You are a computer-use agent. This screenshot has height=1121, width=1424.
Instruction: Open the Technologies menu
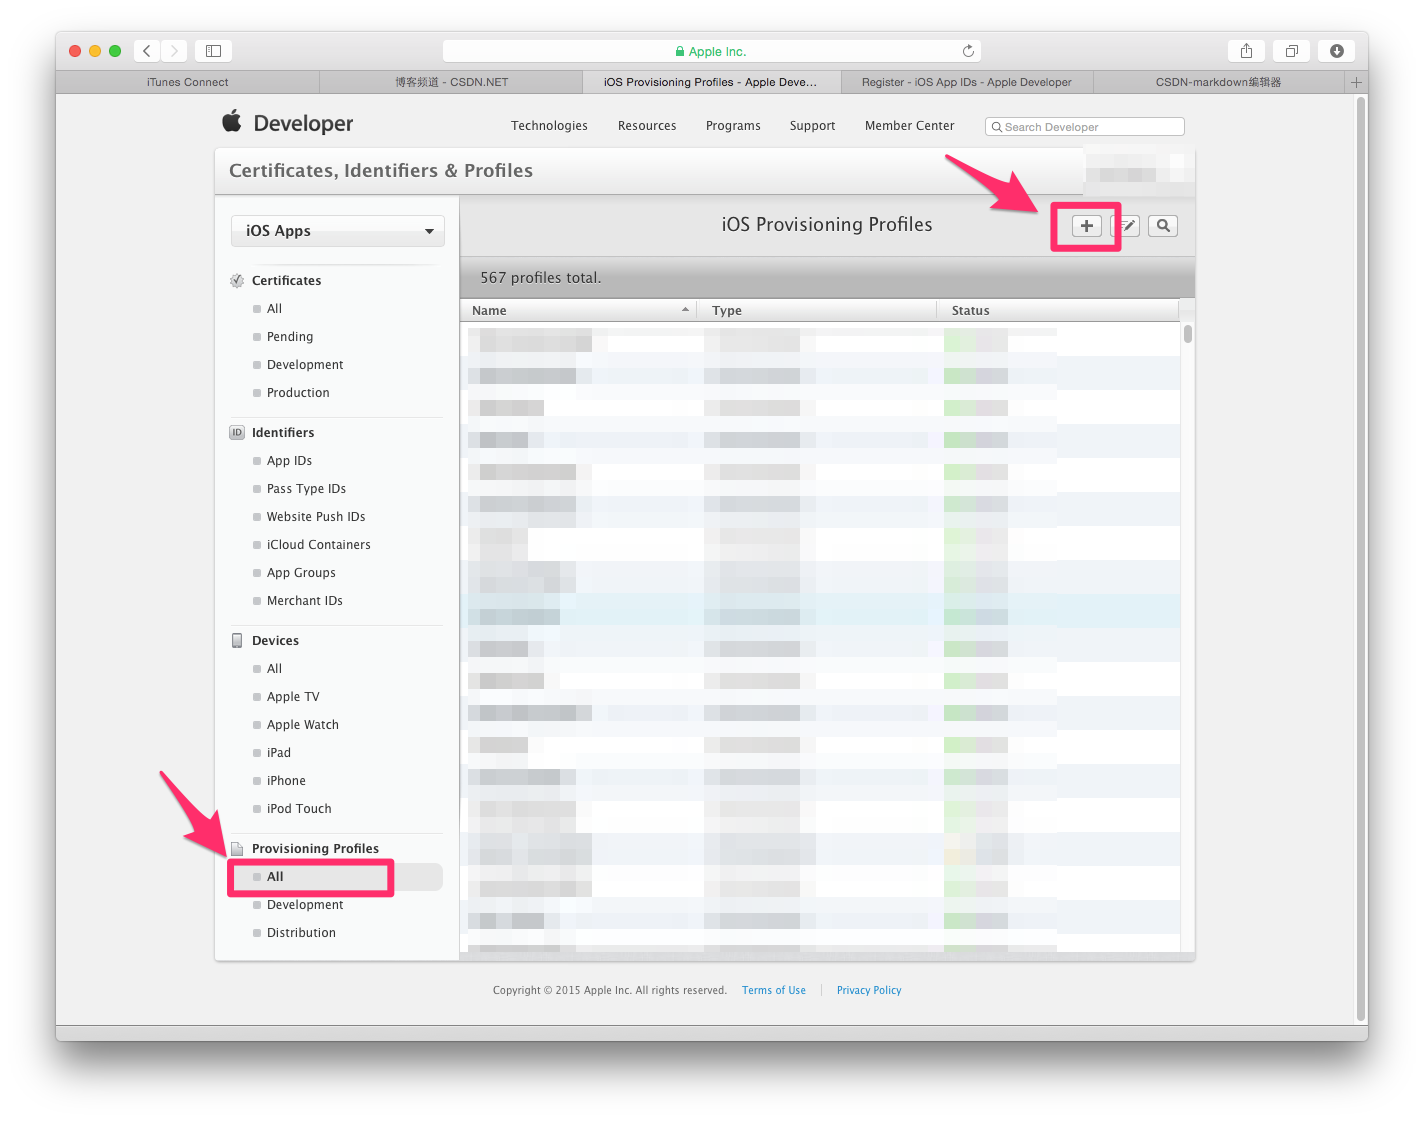(x=549, y=126)
